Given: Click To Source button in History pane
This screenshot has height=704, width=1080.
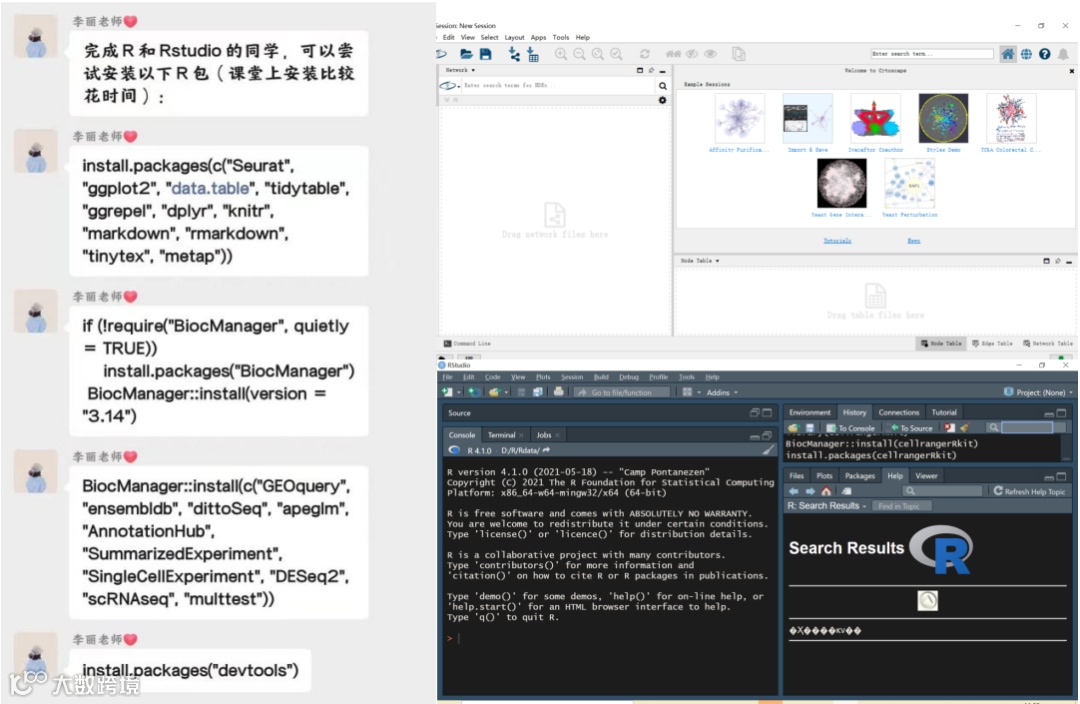Looking at the screenshot, I should click(x=911, y=428).
